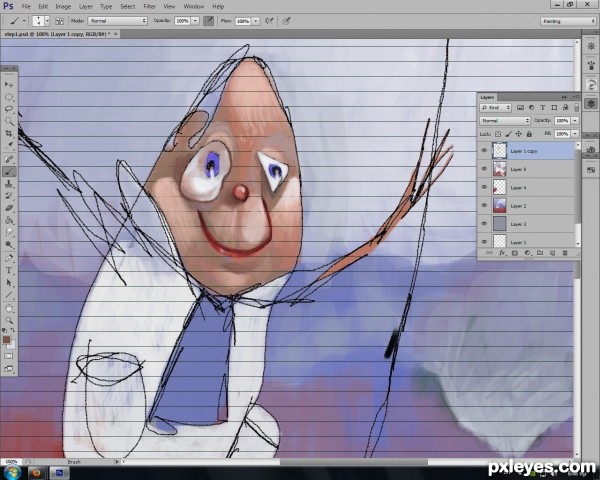The height and width of the screenshot is (480, 600).
Task: Select the Lasso tool
Action: tap(8, 109)
